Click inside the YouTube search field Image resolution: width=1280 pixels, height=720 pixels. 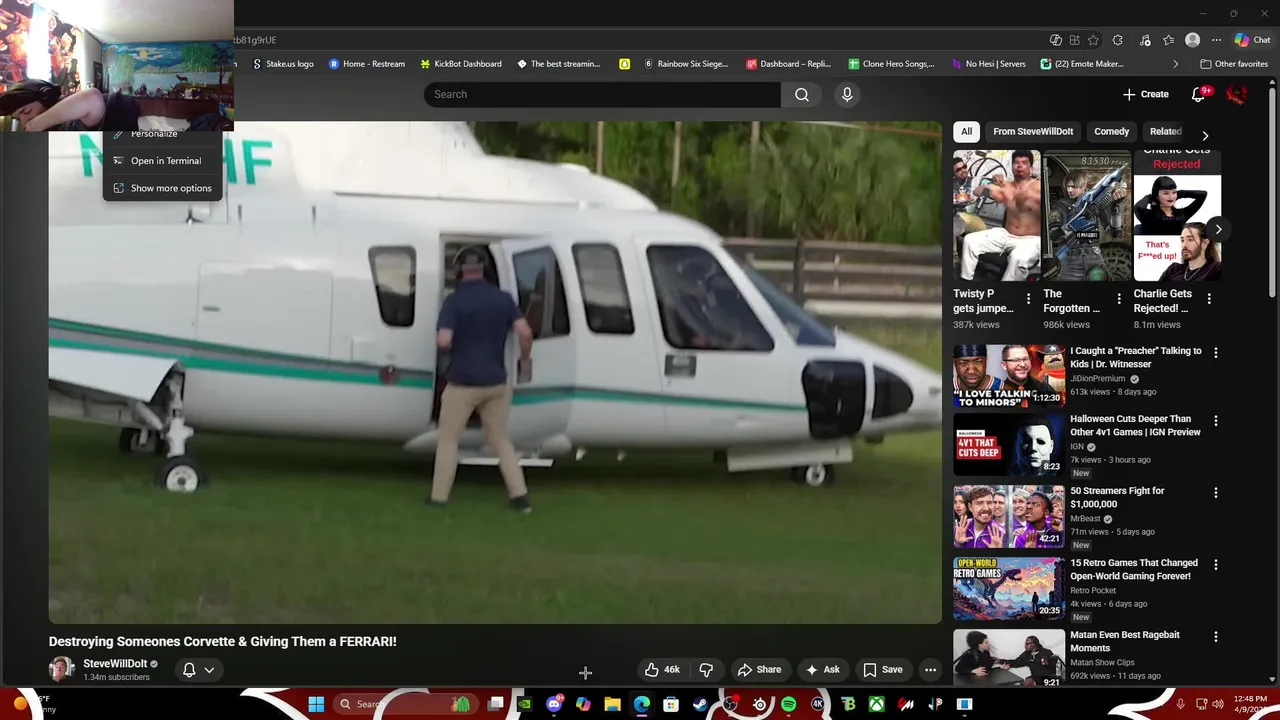point(602,94)
